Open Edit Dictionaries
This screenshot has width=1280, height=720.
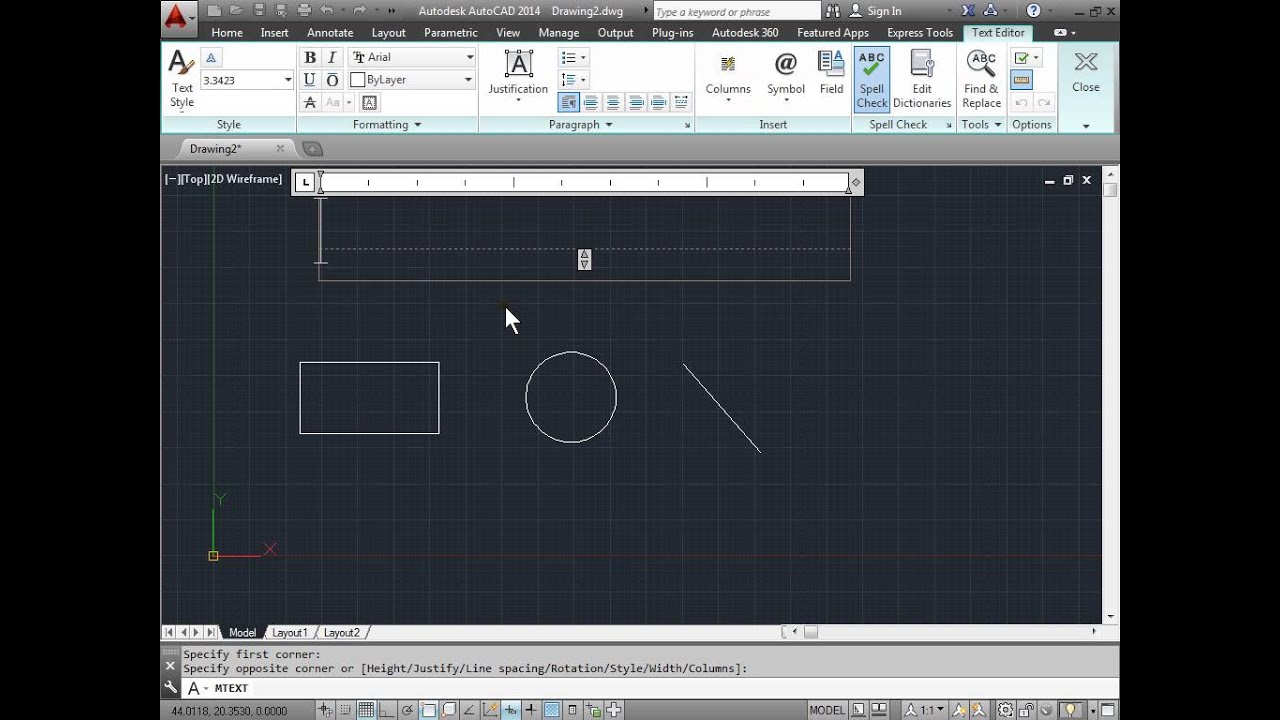(x=922, y=79)
